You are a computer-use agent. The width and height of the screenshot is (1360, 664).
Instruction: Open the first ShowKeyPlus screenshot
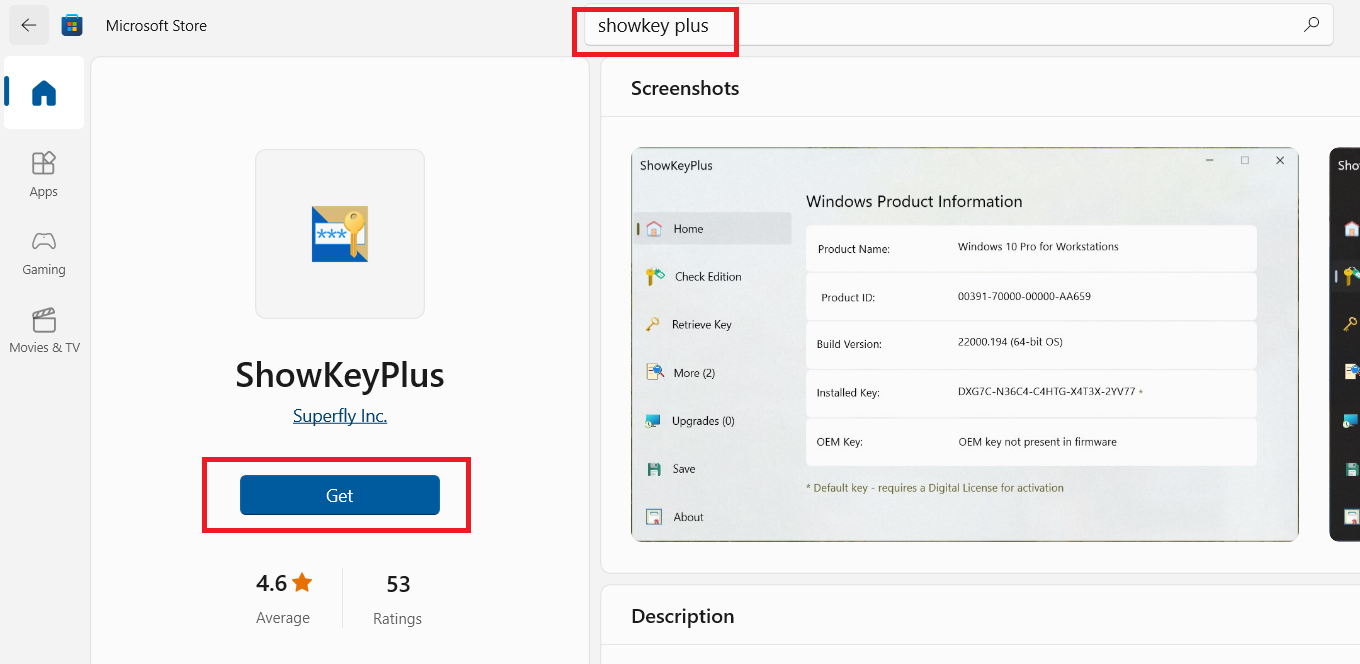click(965, 345)
